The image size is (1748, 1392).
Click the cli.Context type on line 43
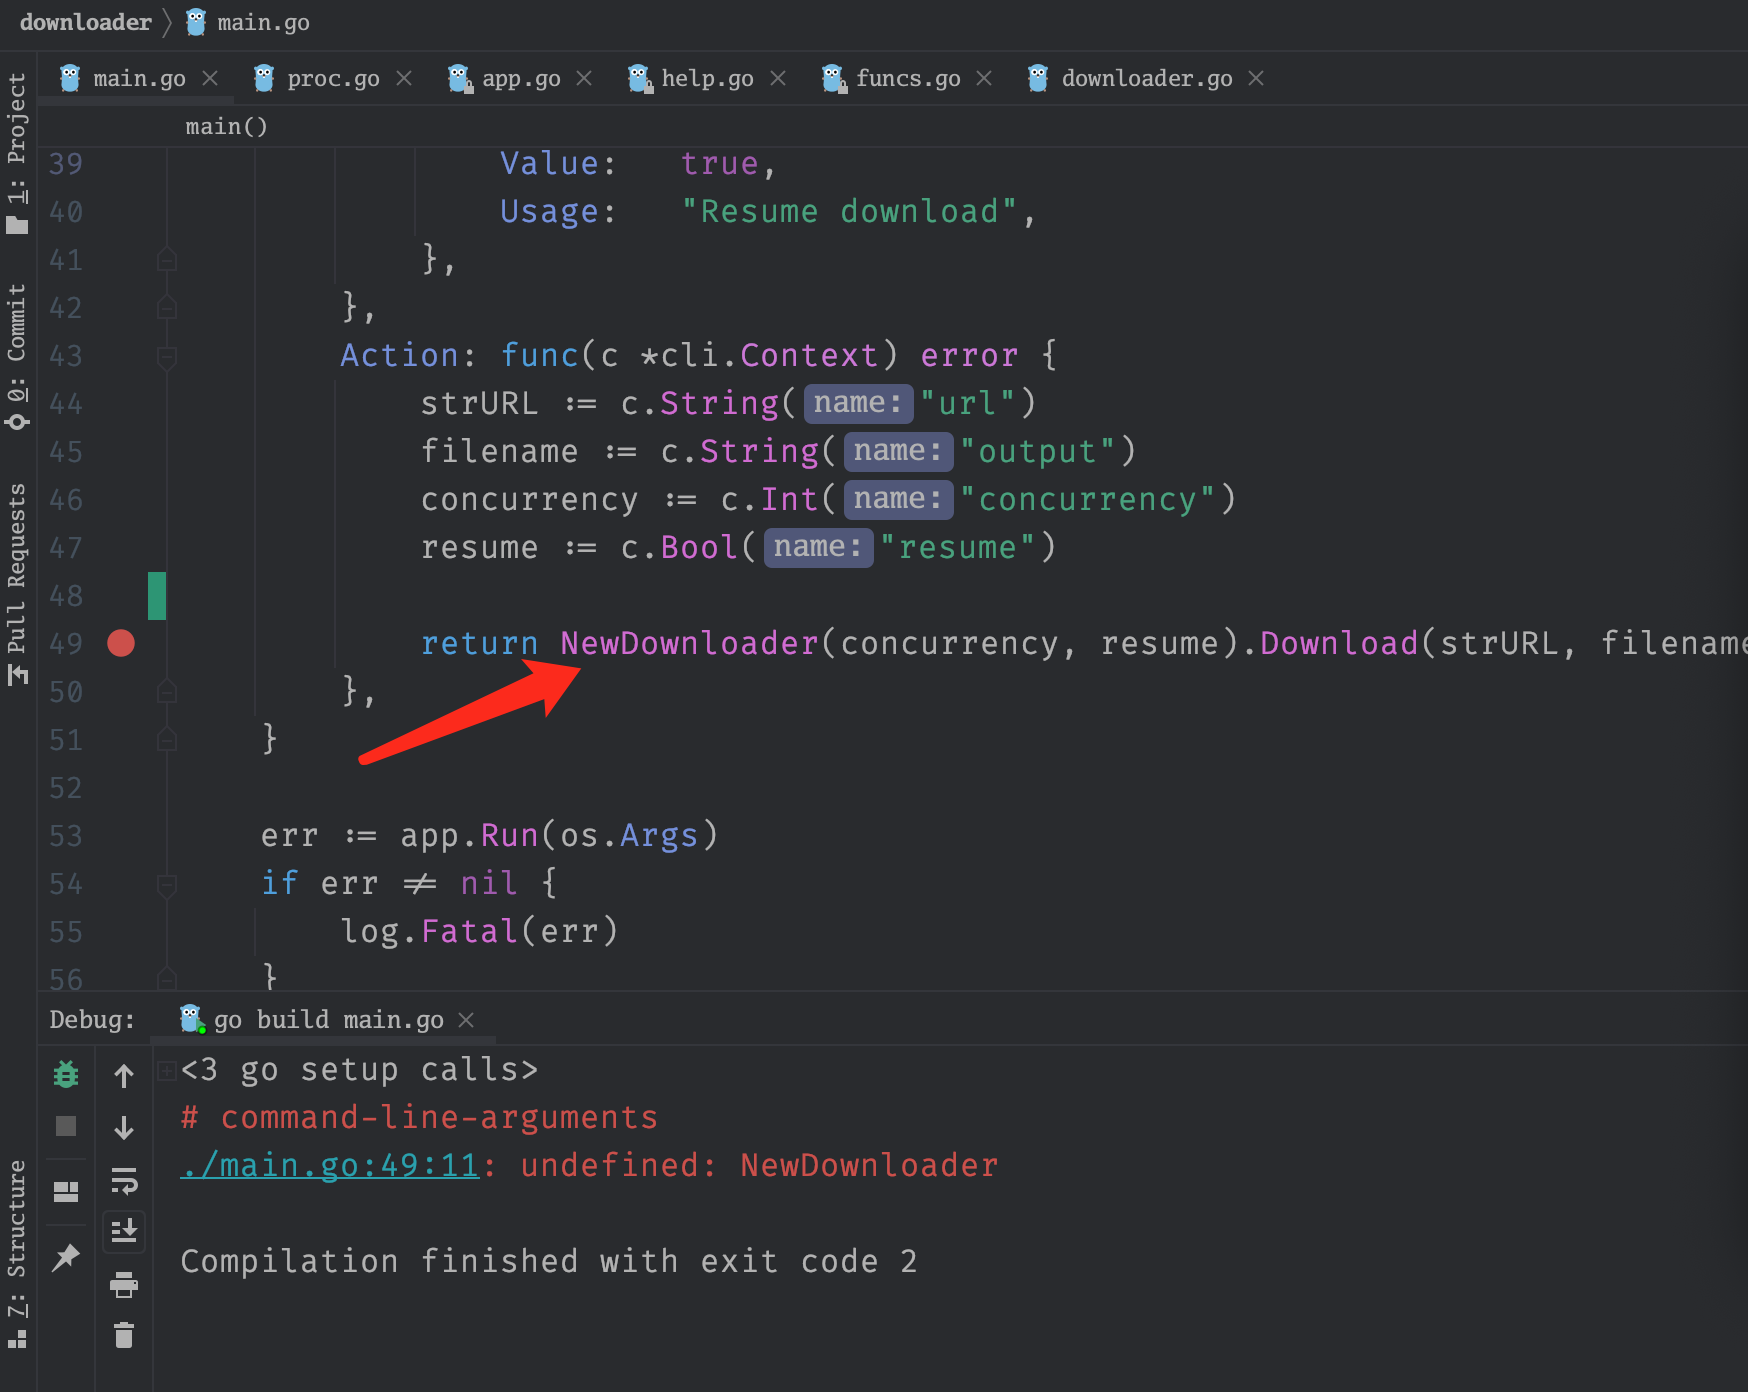click(x=769, y=355)
